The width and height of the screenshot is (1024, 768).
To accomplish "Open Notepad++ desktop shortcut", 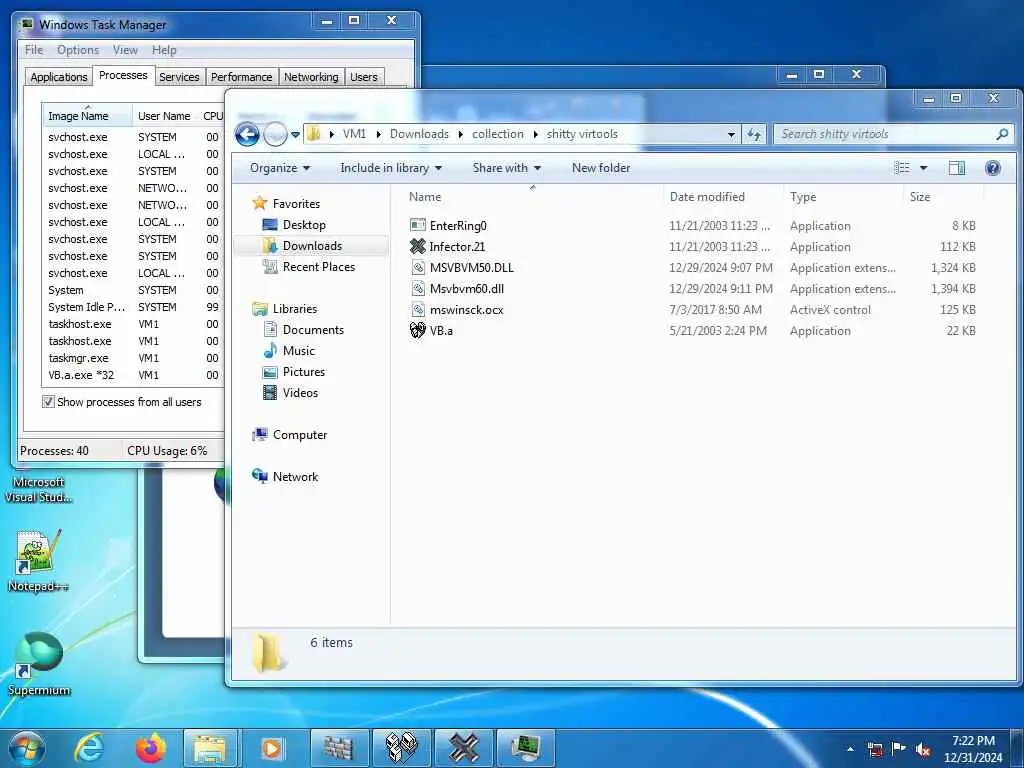I will [38, 560].
